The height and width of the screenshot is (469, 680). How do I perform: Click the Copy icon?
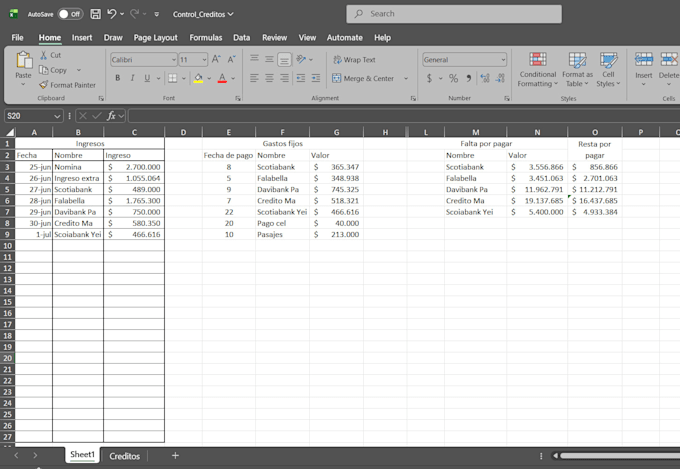pyautogui.click(x=43, y=70)
